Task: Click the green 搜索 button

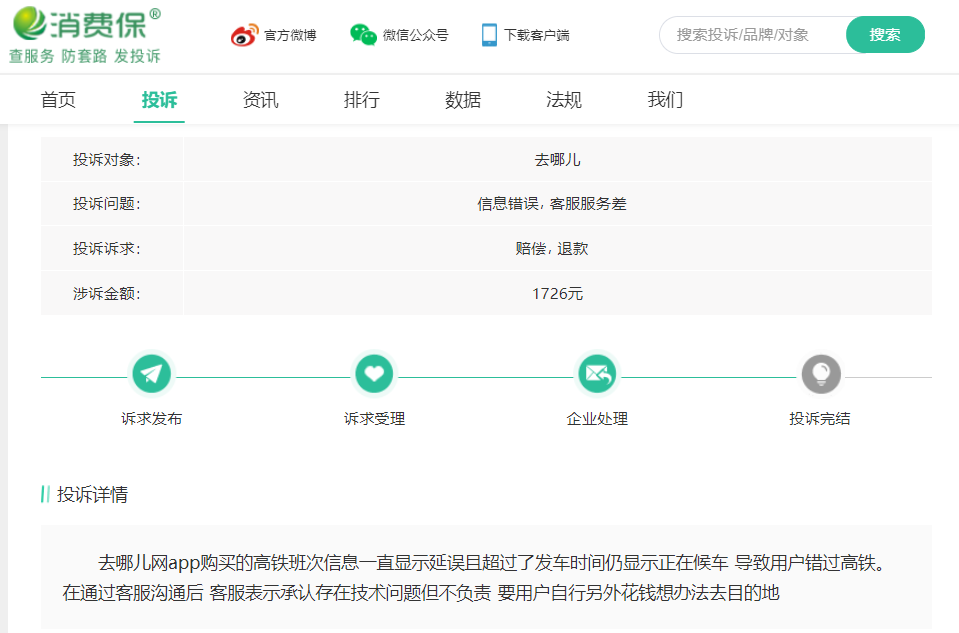Action: click(885, 35)
